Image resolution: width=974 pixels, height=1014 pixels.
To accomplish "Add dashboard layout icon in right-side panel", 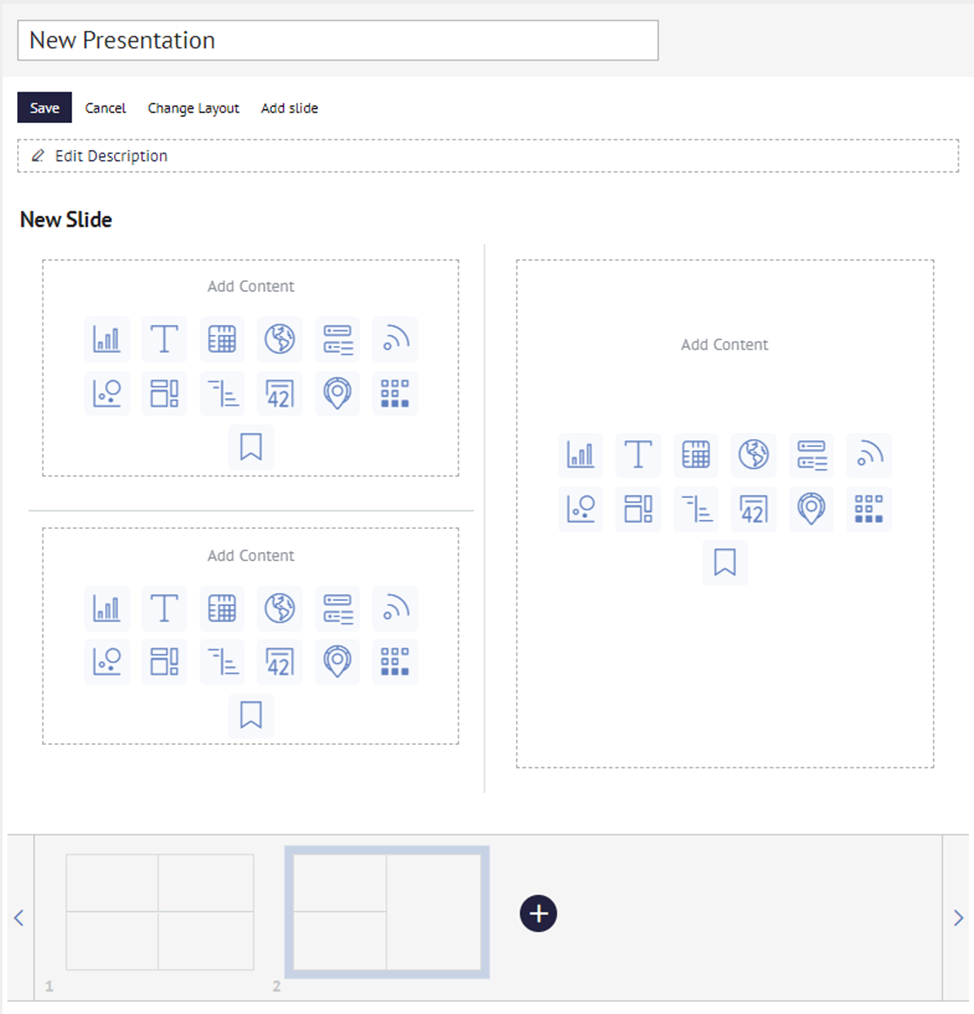I will [638, 509].
